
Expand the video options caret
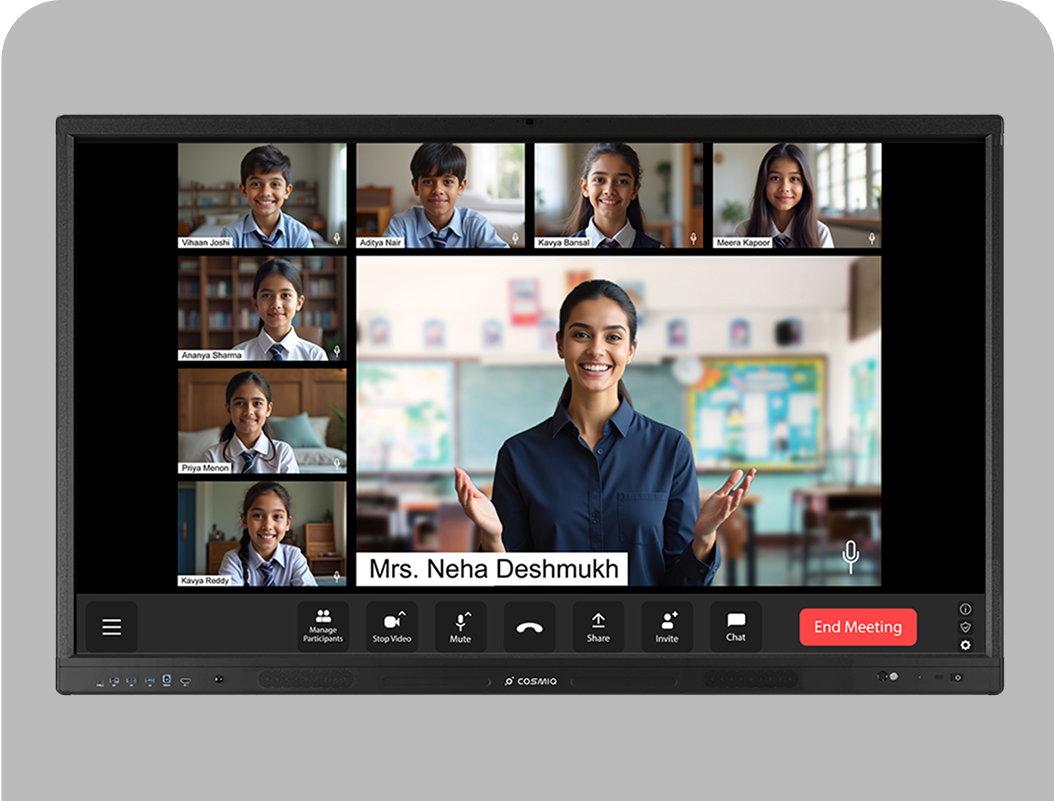coord(402,613)
